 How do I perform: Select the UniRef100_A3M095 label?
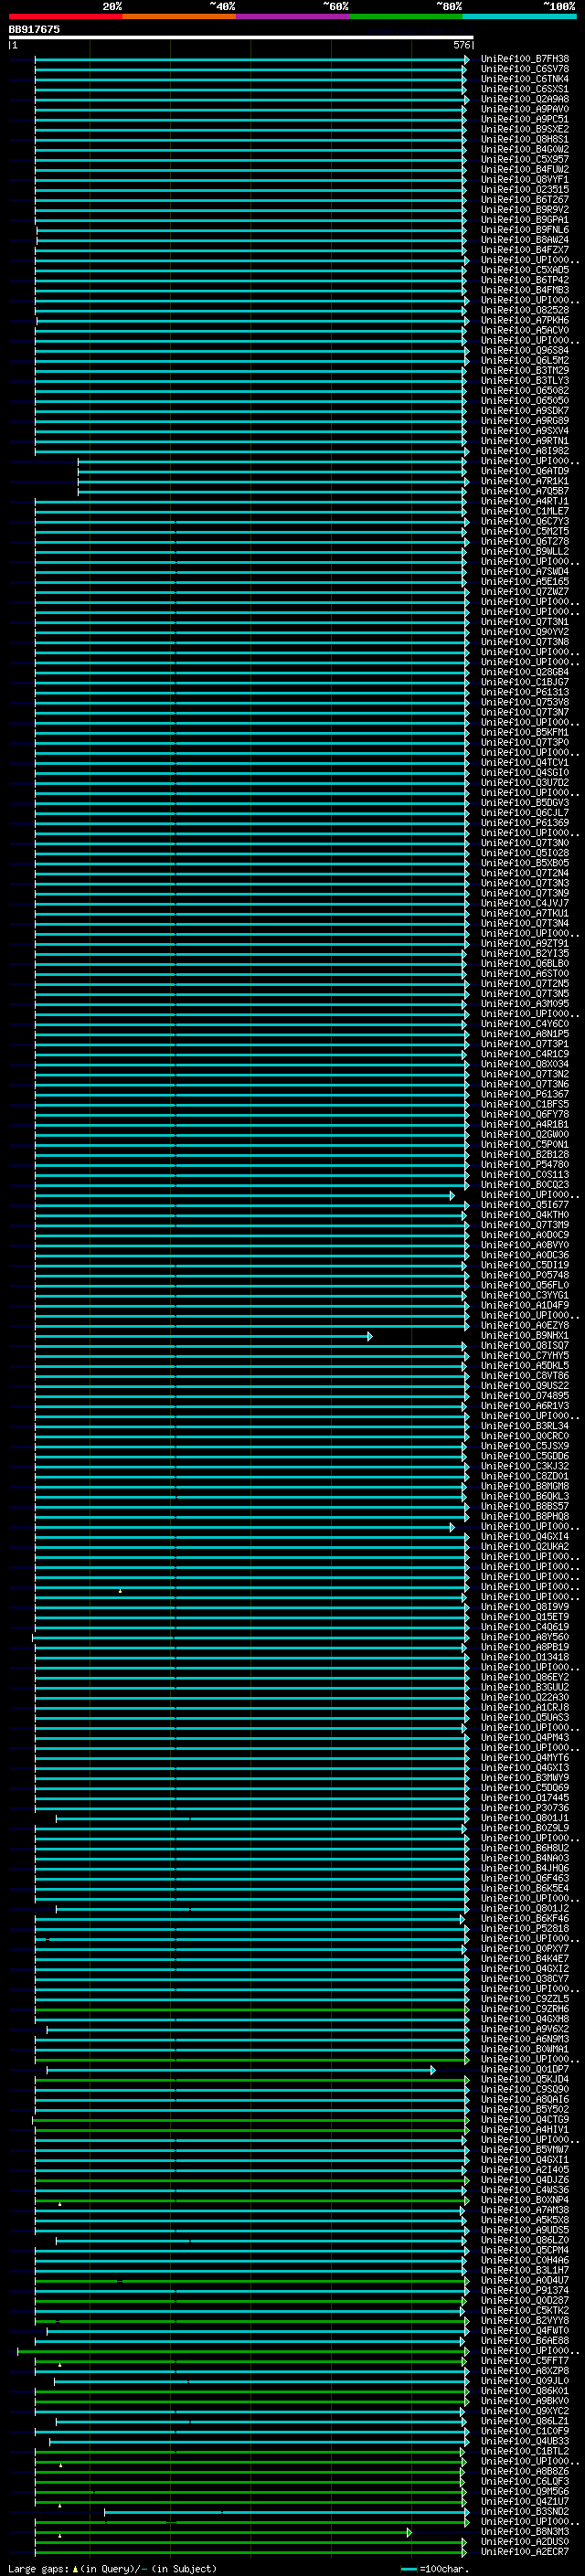click(x=525, y=1004)
